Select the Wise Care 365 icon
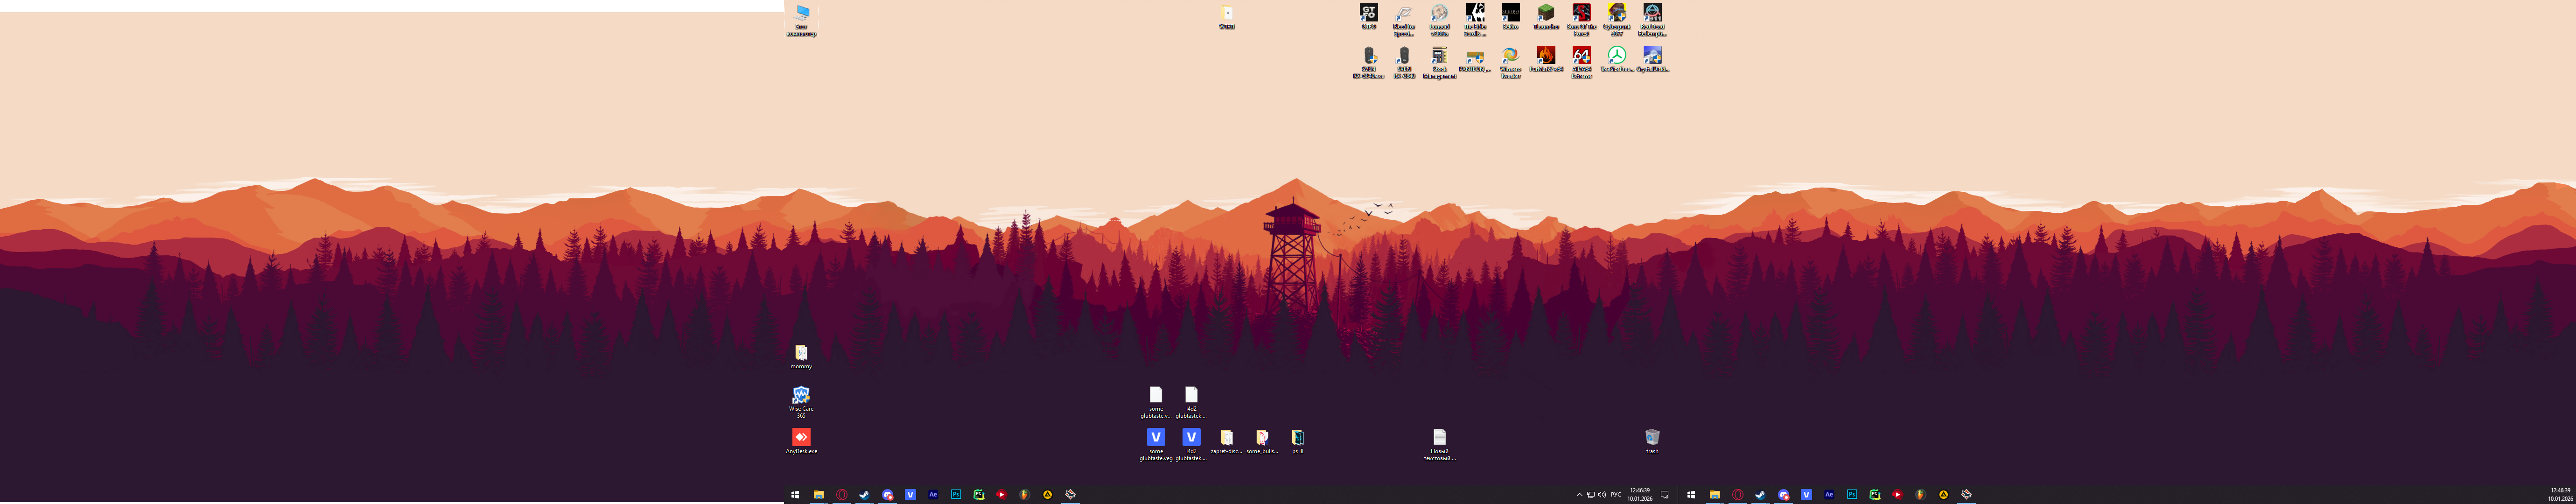Viewport: 2576px width, 504px height. tap(801, 396)
